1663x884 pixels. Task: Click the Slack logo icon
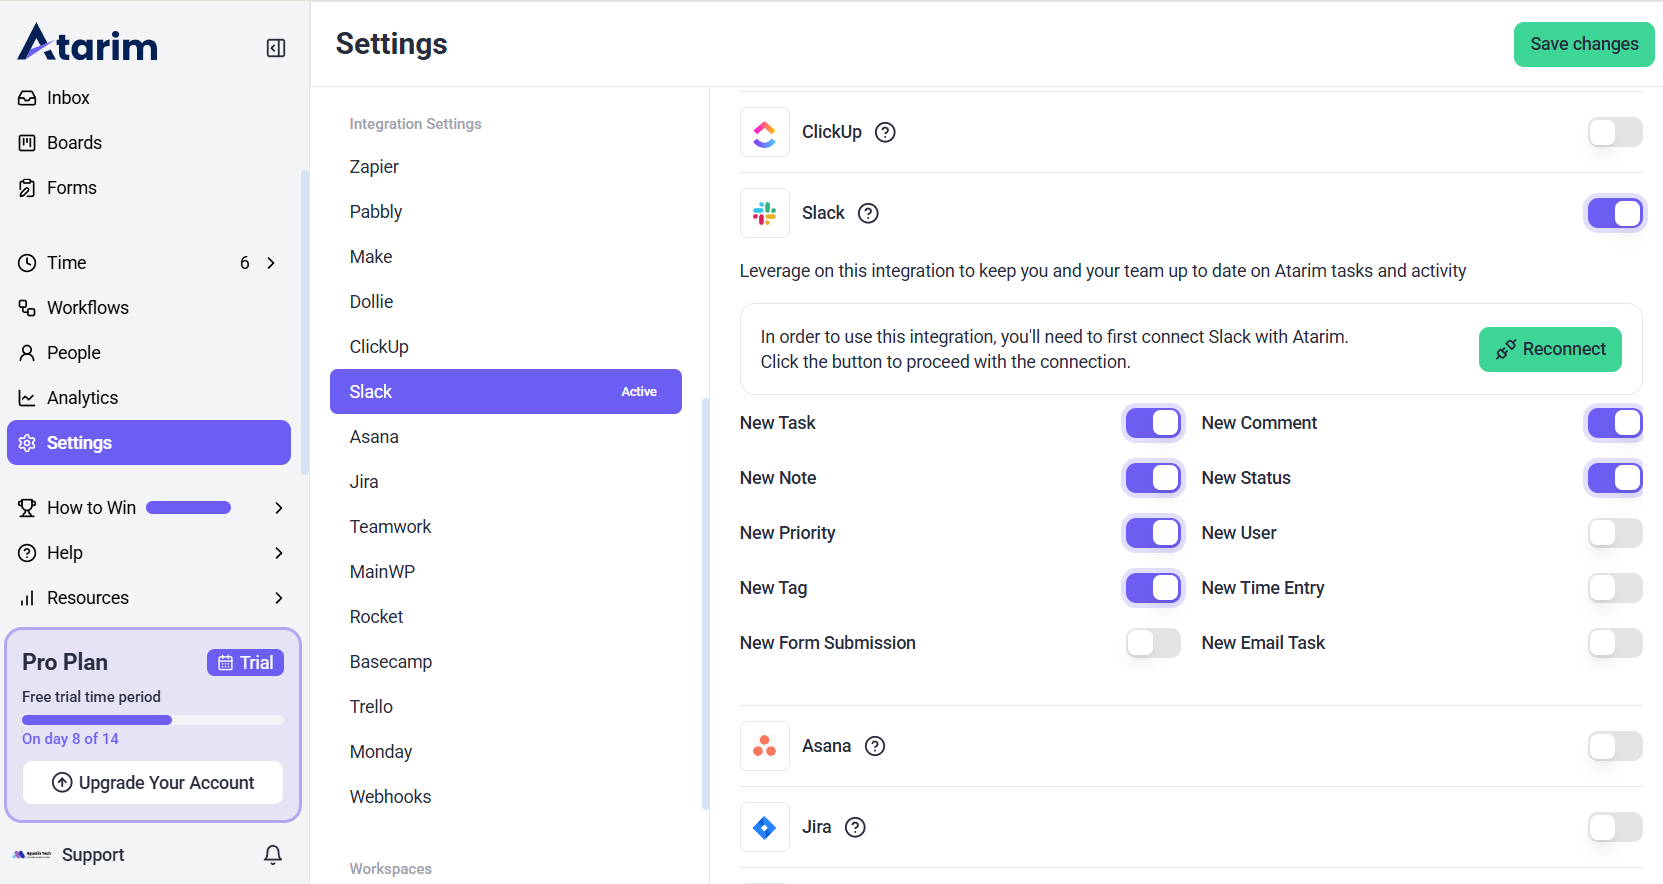(x=765, y=213)
